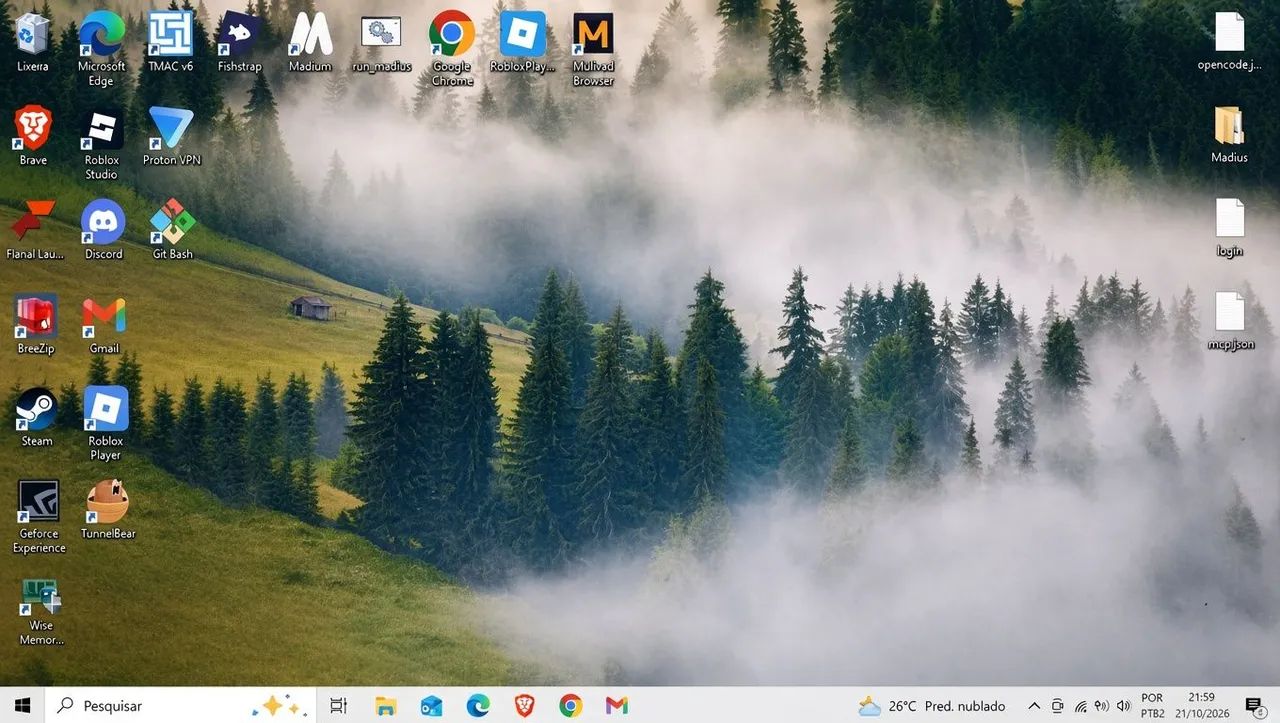Select the opencode.json file on desktop

1229,42
